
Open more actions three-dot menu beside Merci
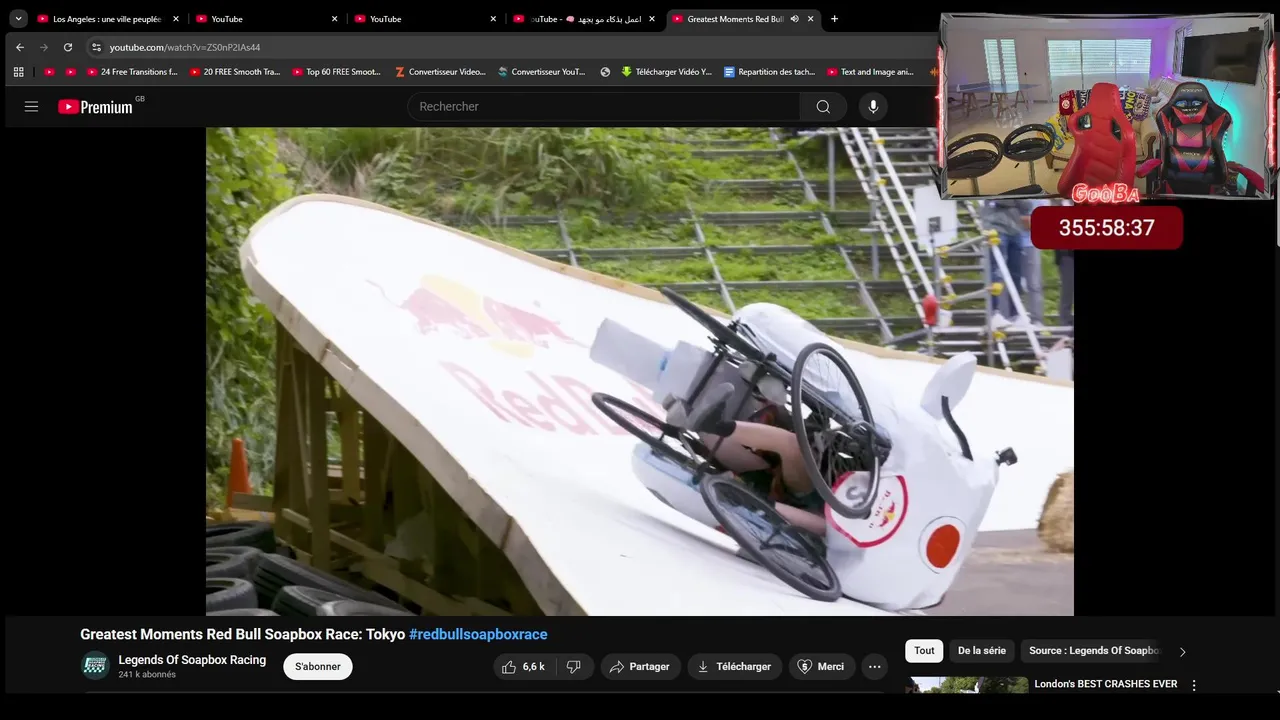[875, 667]
